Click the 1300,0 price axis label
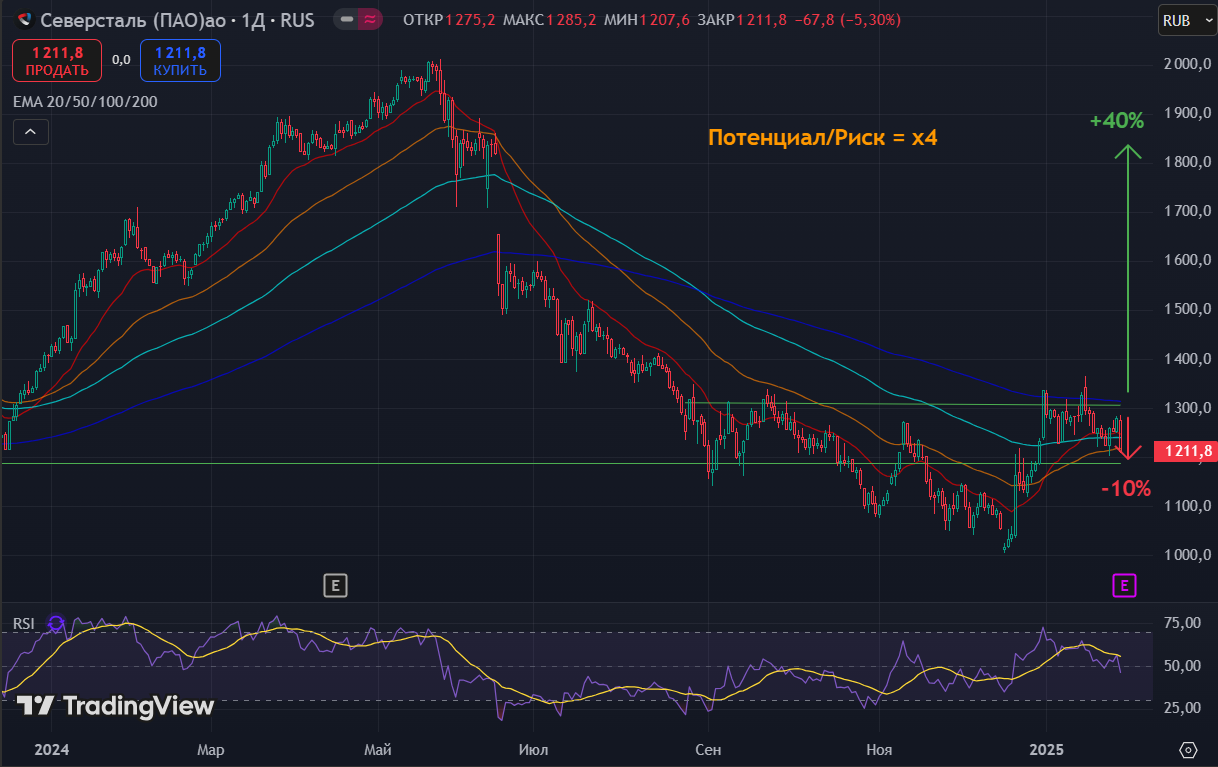The height and width of the screenshot is (767, 1218). [1186, 408]
